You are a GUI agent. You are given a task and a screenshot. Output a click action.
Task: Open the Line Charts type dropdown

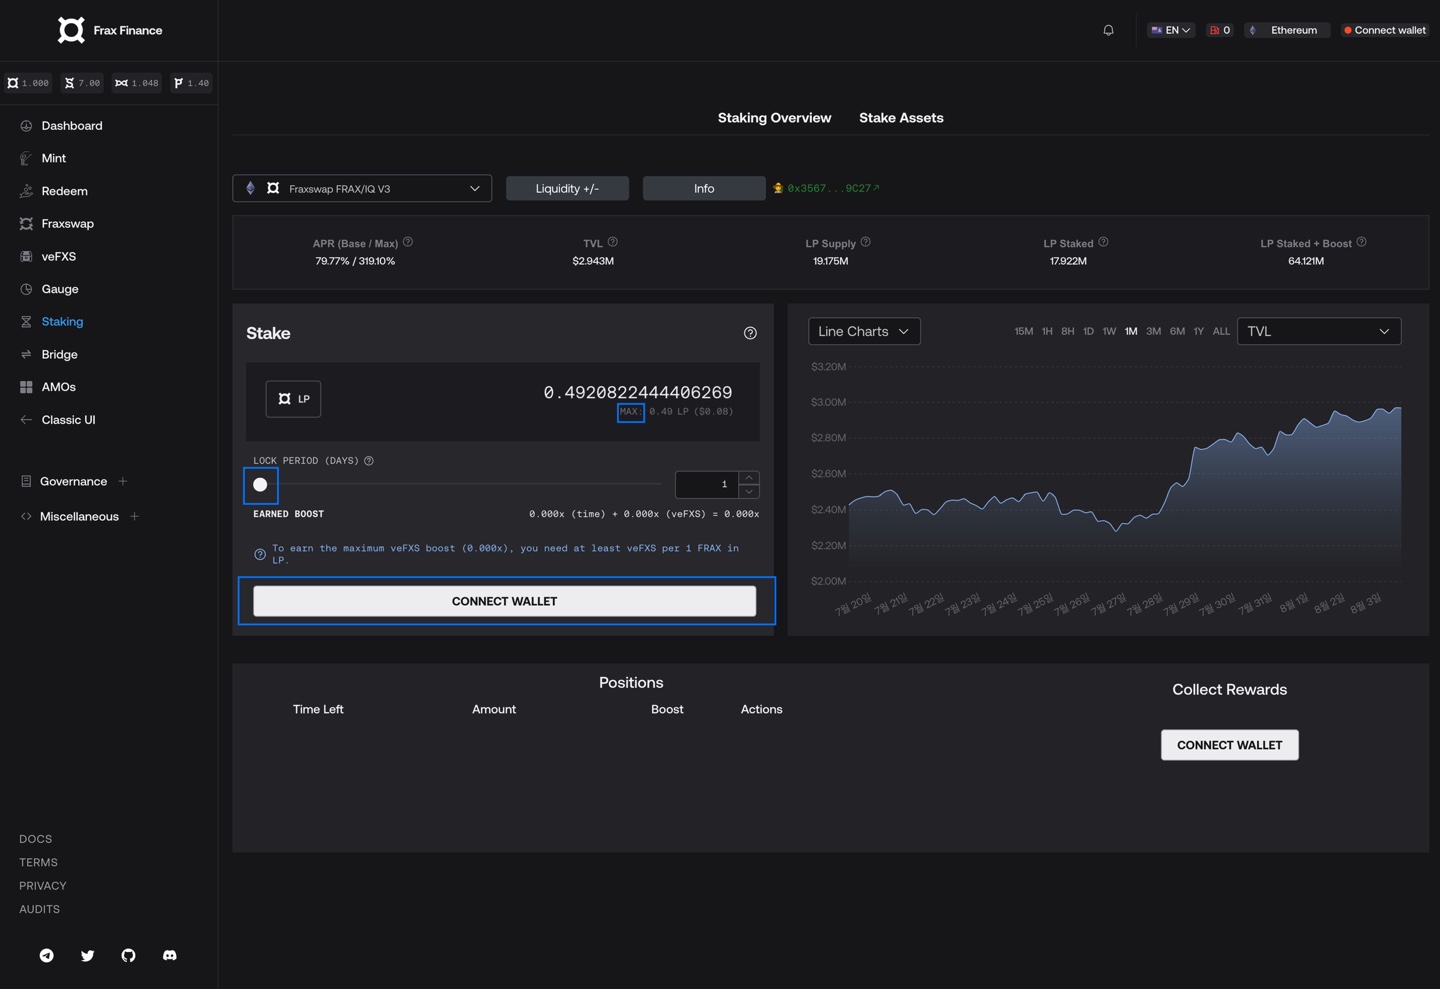click(x=864, y=331)
